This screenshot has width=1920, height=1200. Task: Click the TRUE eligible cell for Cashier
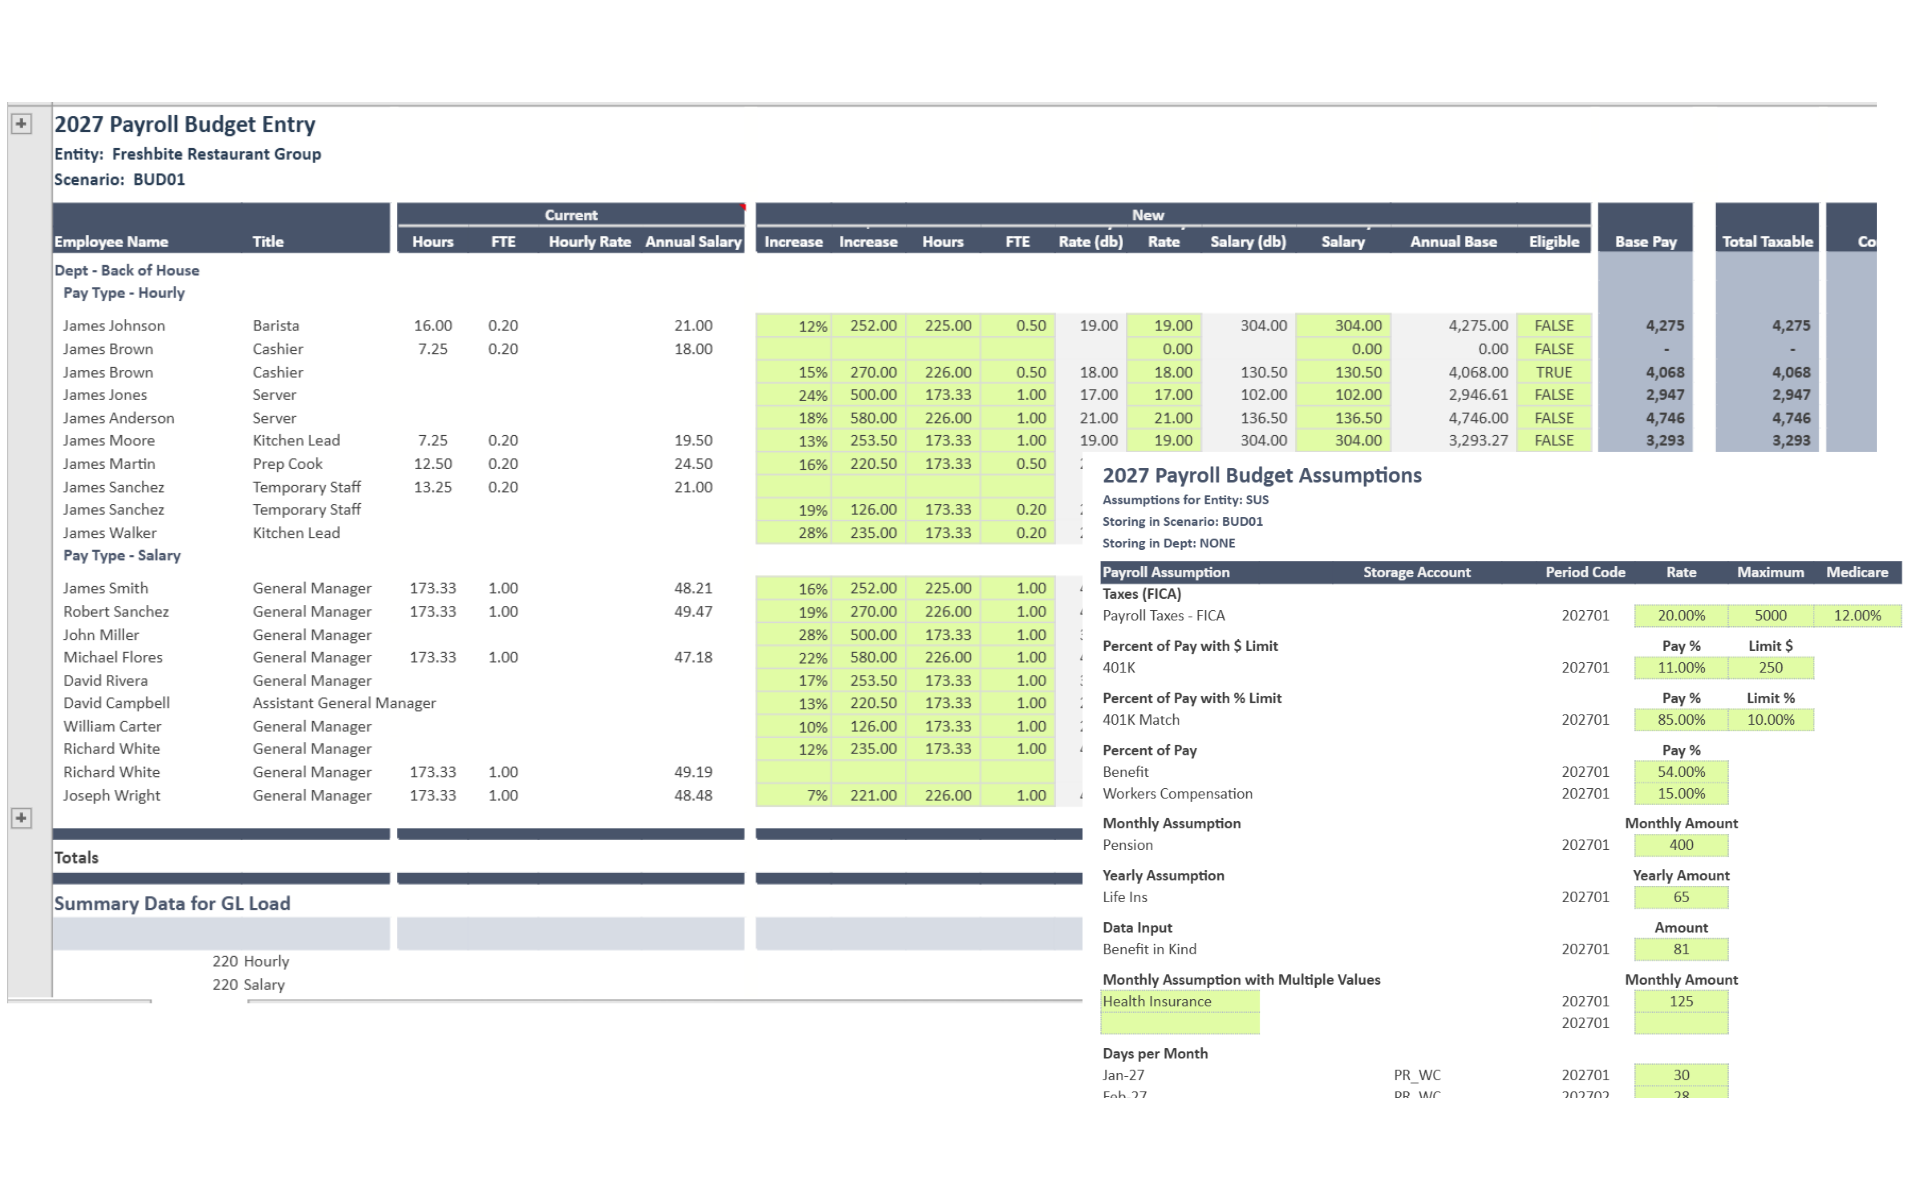click(1553, 372)
